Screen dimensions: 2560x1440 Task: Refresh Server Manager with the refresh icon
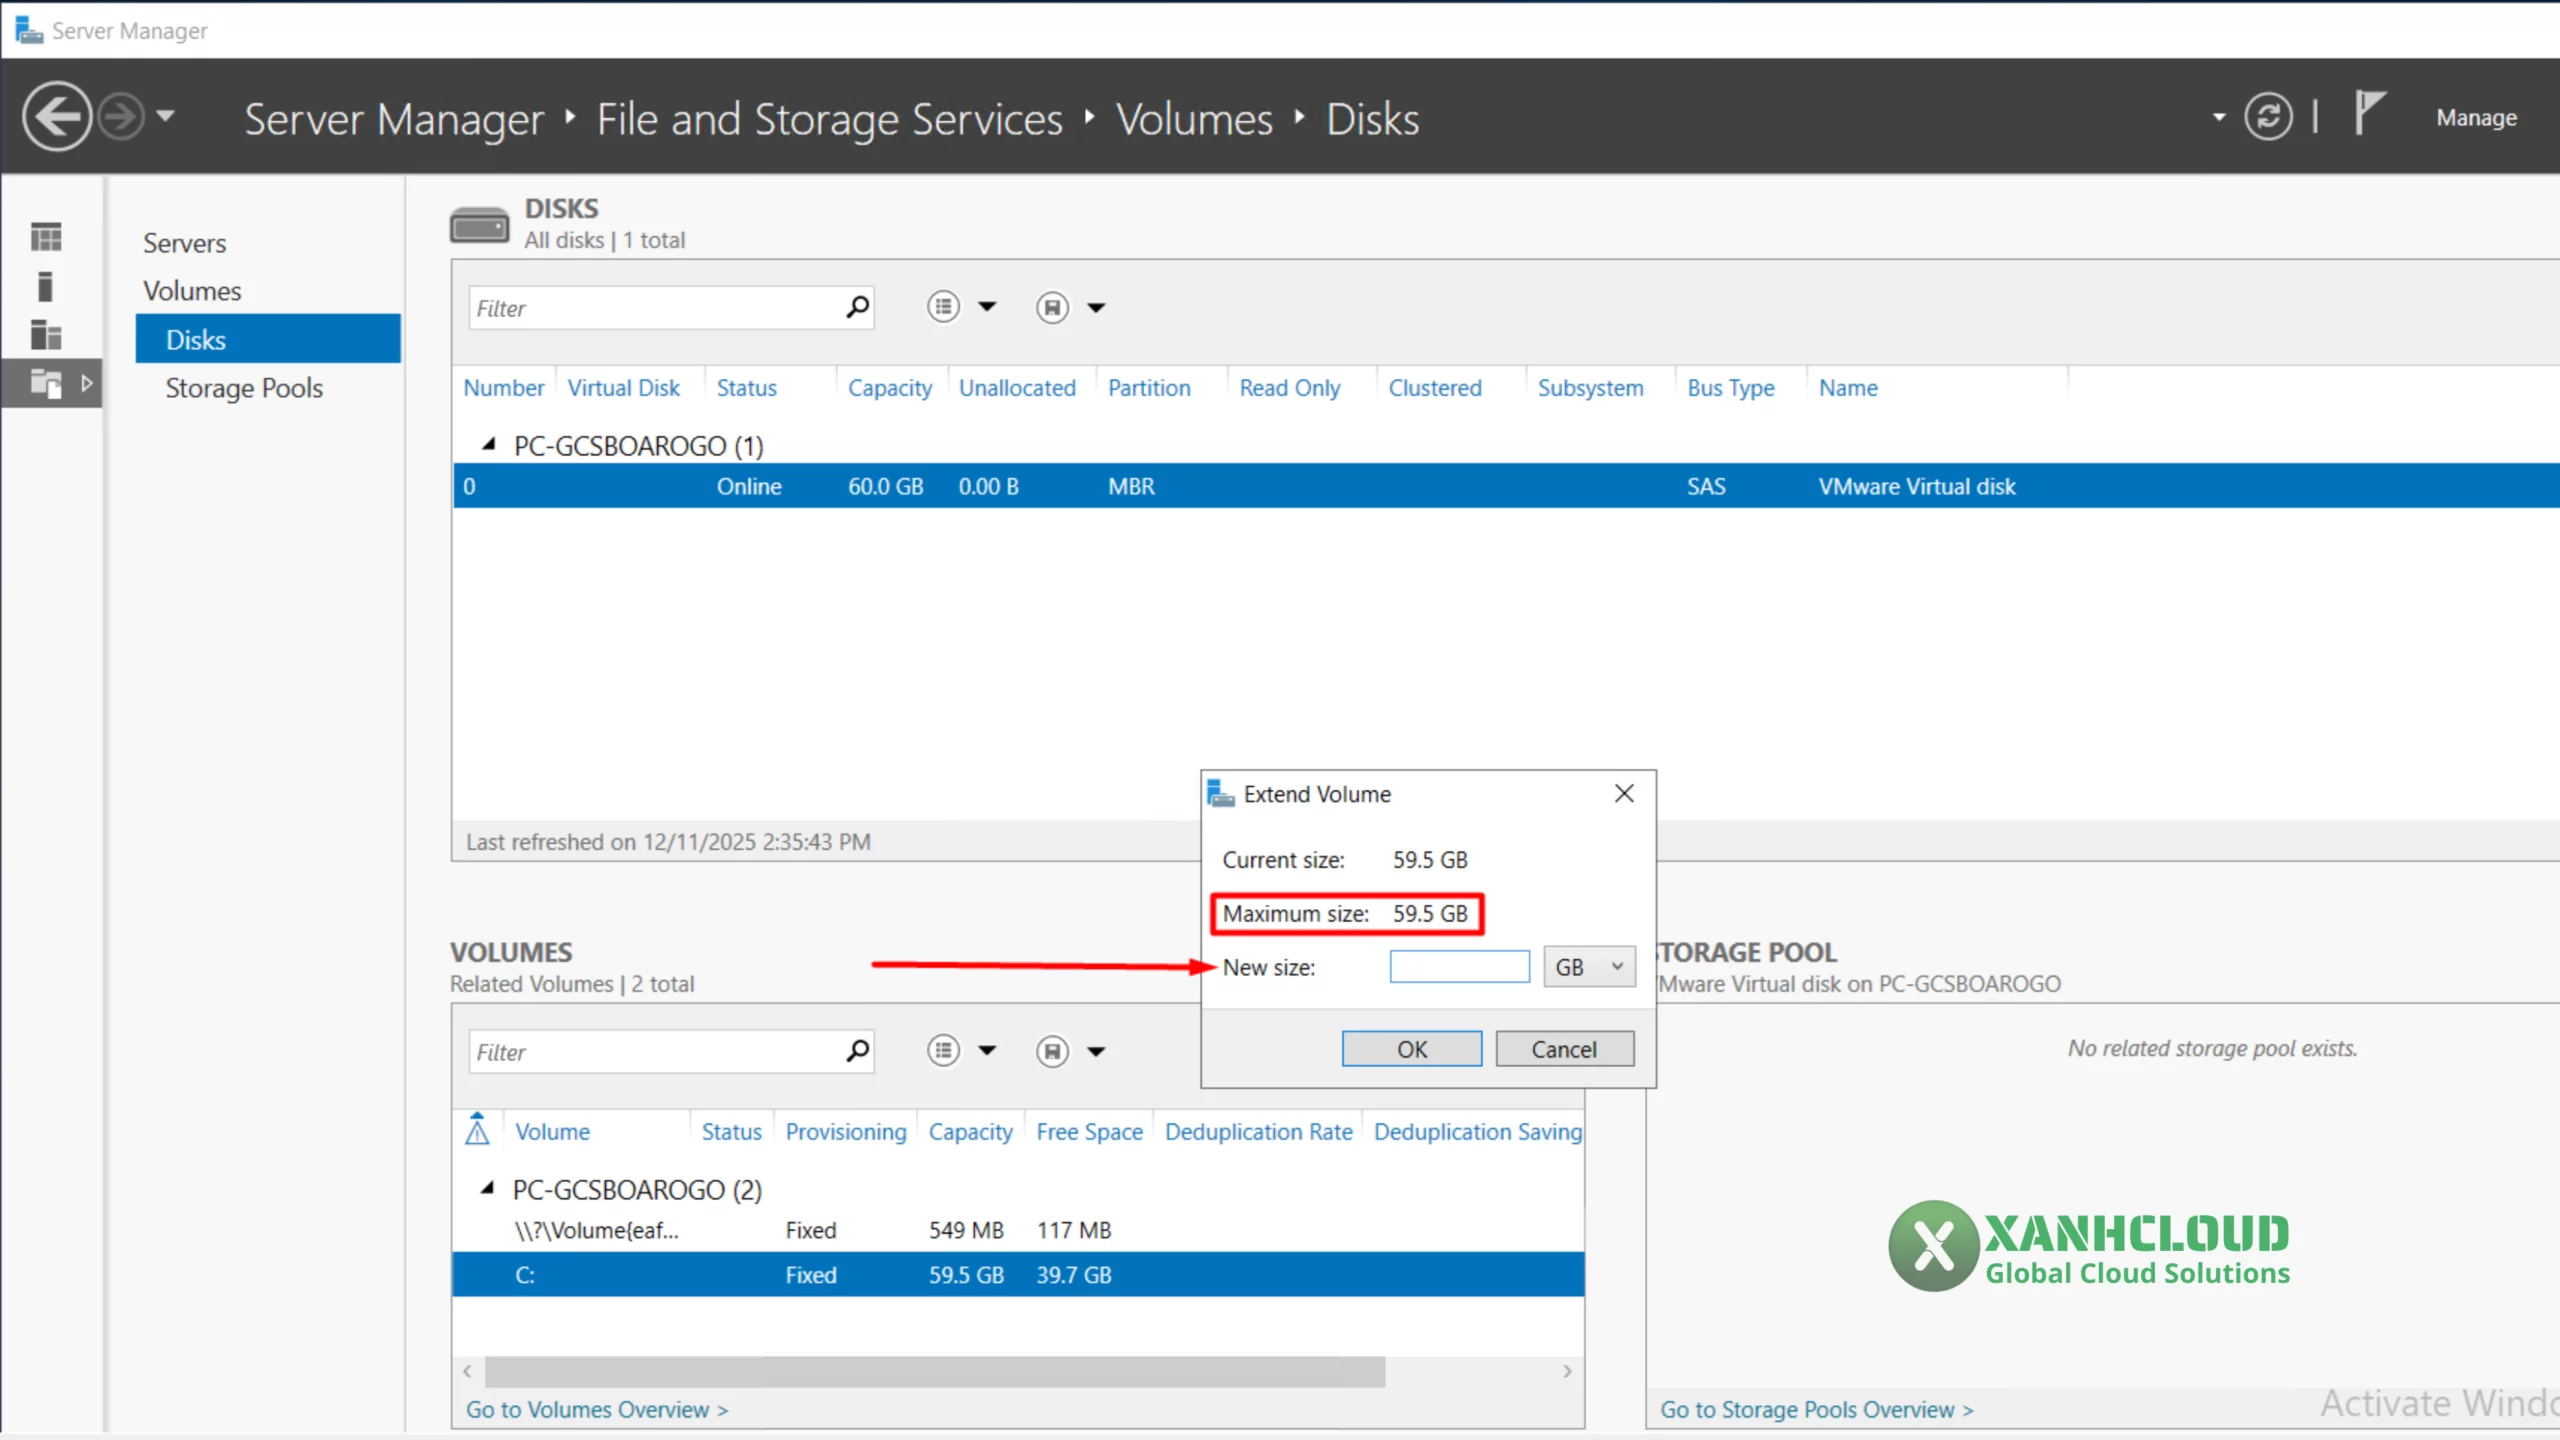point(2269,116)
